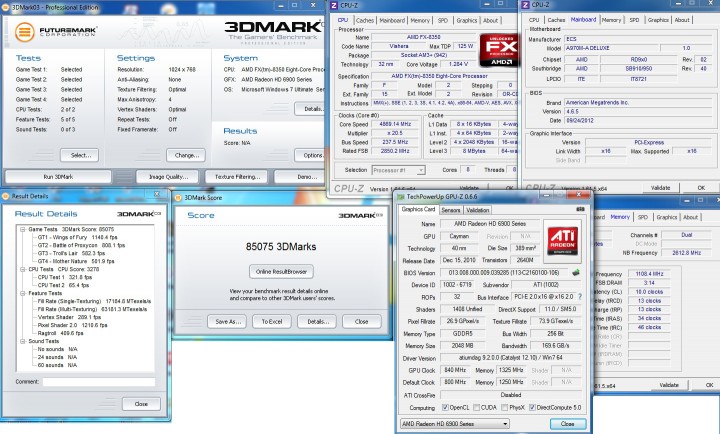Open the AMD Radeon HD 6900 Series card dropdown
Image resolution: width=720 pixels, height=434 pixels.
455,423
